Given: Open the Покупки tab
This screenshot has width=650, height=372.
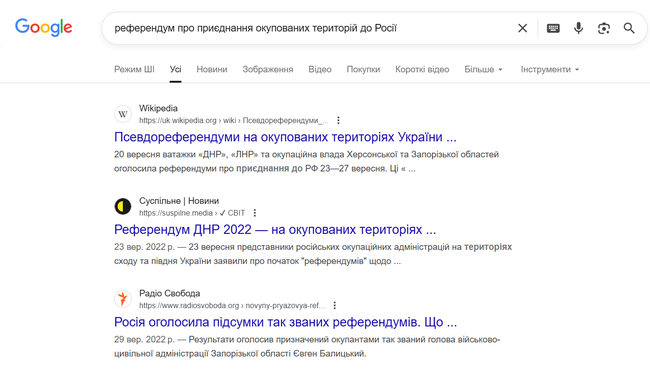Looking at the screenshot, I should coord(363,69).
